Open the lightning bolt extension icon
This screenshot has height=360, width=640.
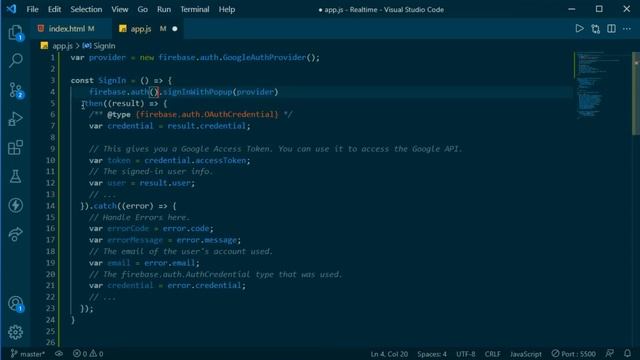[x=16, y=205]
